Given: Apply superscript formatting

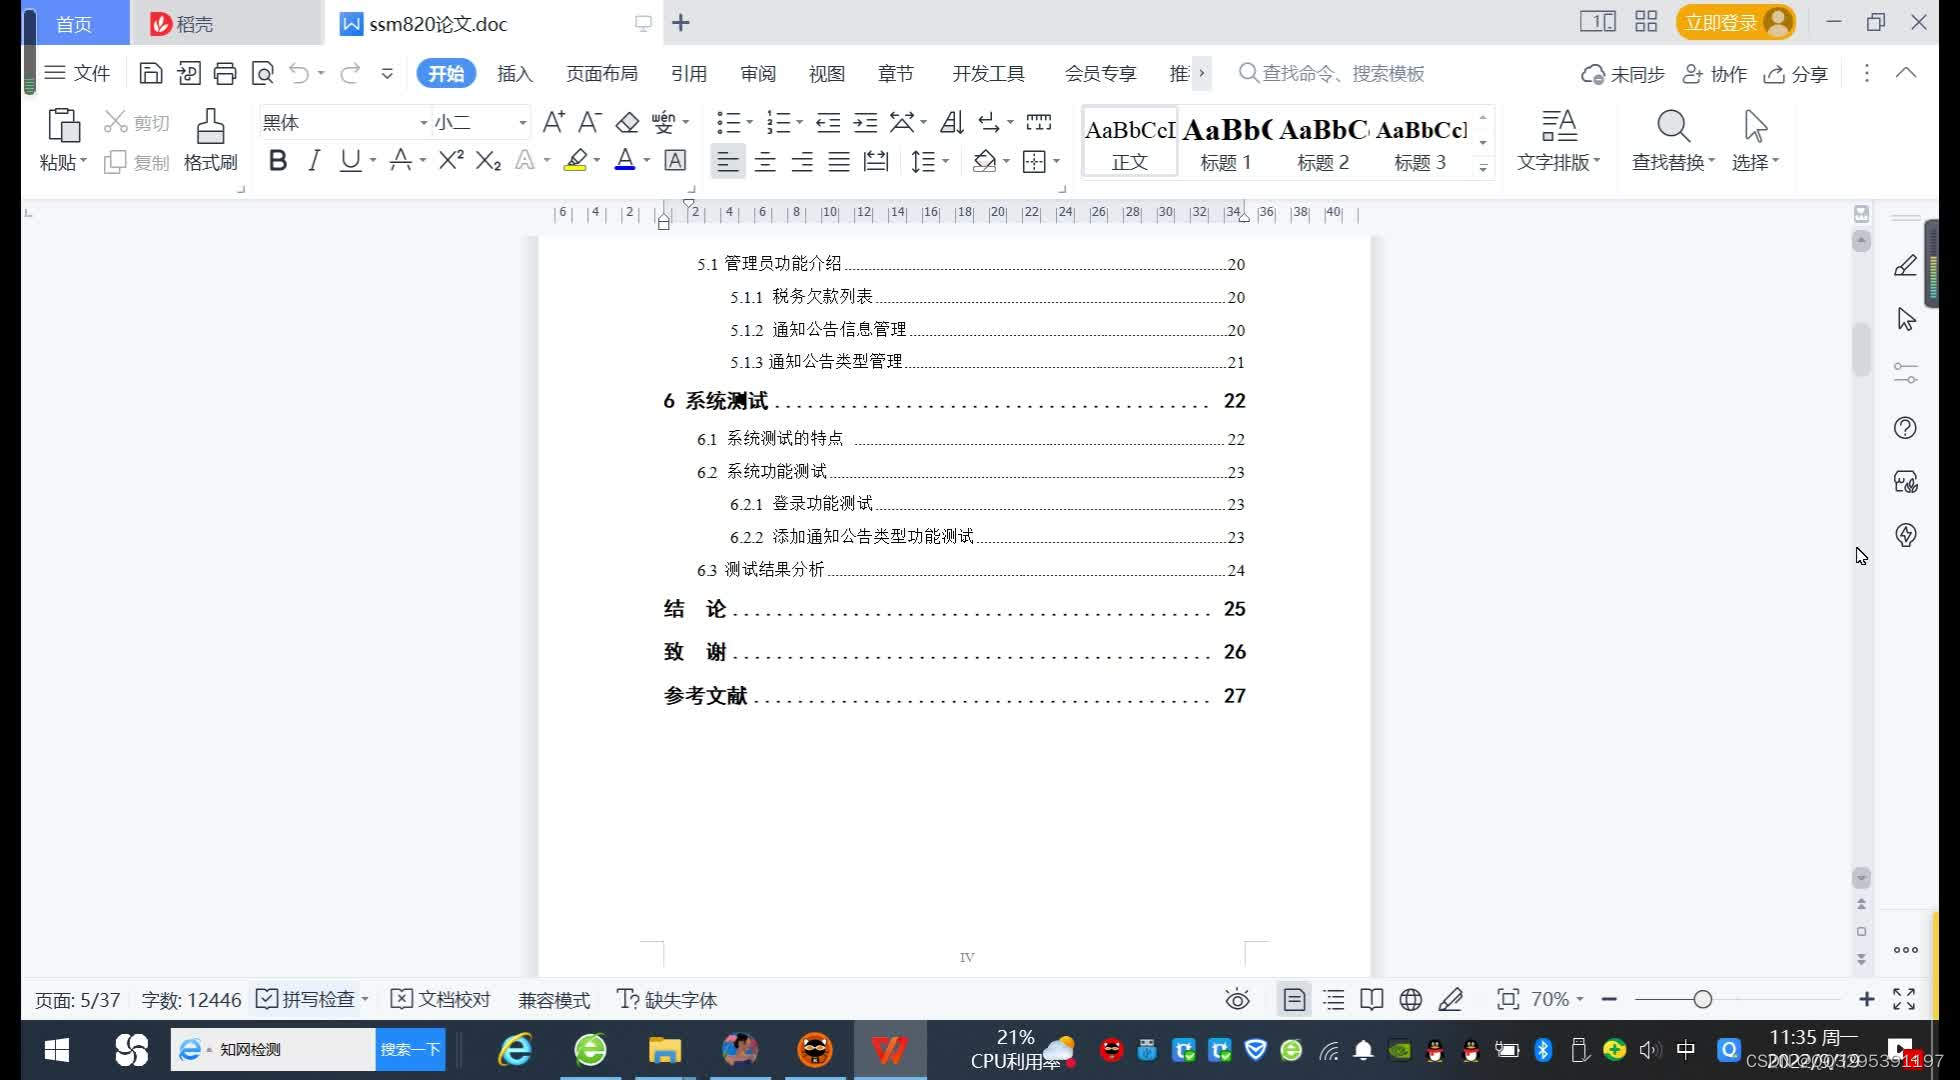Looking at the screenshot, I should coord(451,160).
